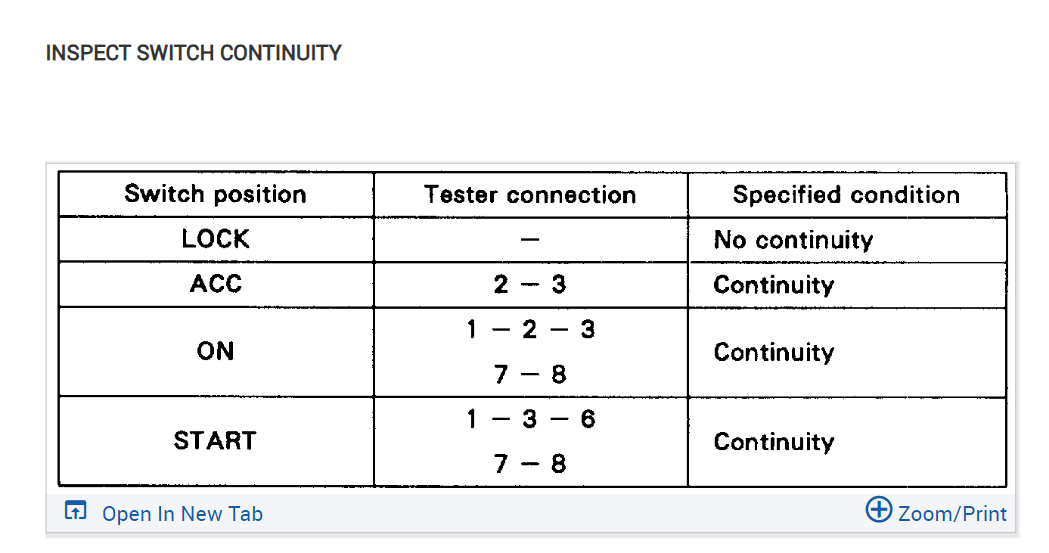Click the 'Specified condition' column header
The height and width of the screenshot is (553, 1049).
point(846,195)
